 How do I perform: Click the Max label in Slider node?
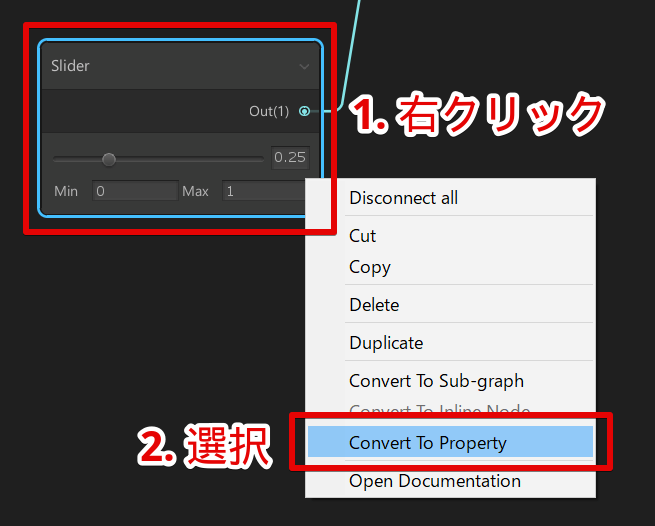pos(195,191)
